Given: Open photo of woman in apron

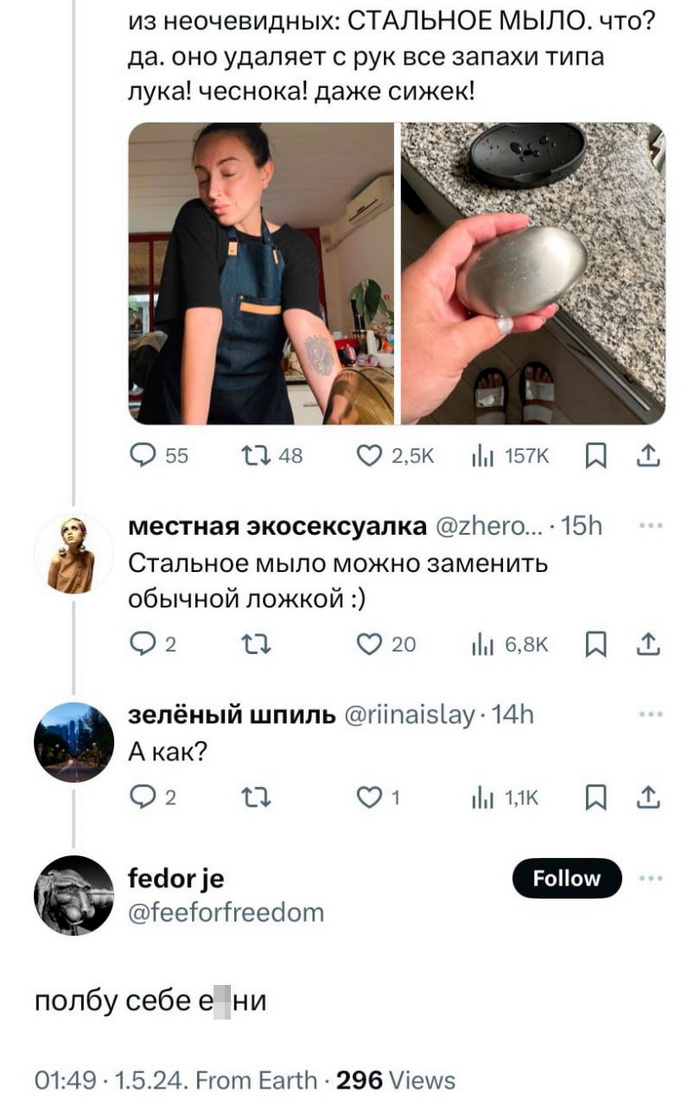Looking at the screenshot, I should 261,274.
